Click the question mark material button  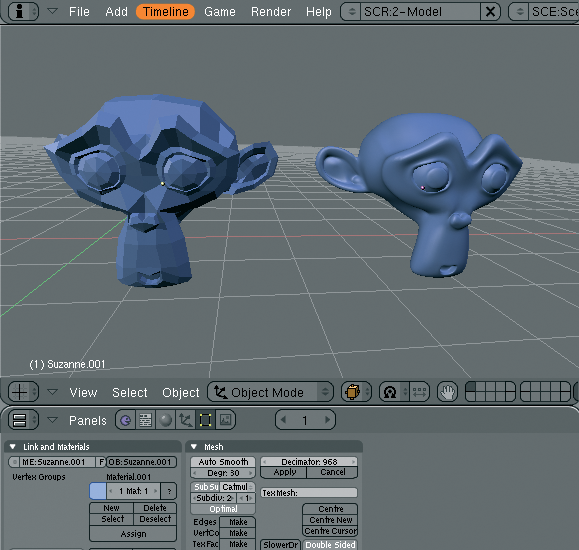[x=169, y=491]
